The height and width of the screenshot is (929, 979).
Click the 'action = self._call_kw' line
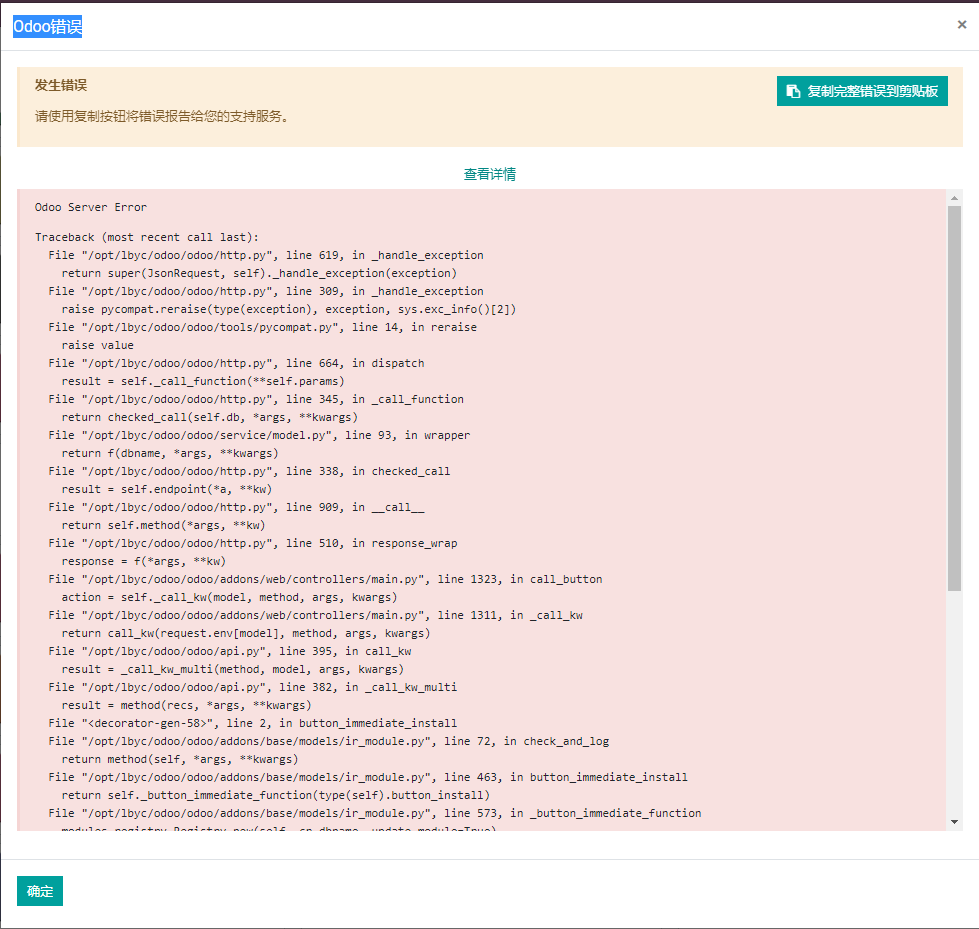[229, 597]
